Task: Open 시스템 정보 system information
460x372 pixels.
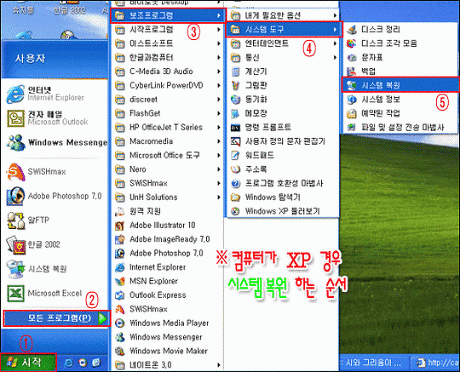Action: pos(400,99)
